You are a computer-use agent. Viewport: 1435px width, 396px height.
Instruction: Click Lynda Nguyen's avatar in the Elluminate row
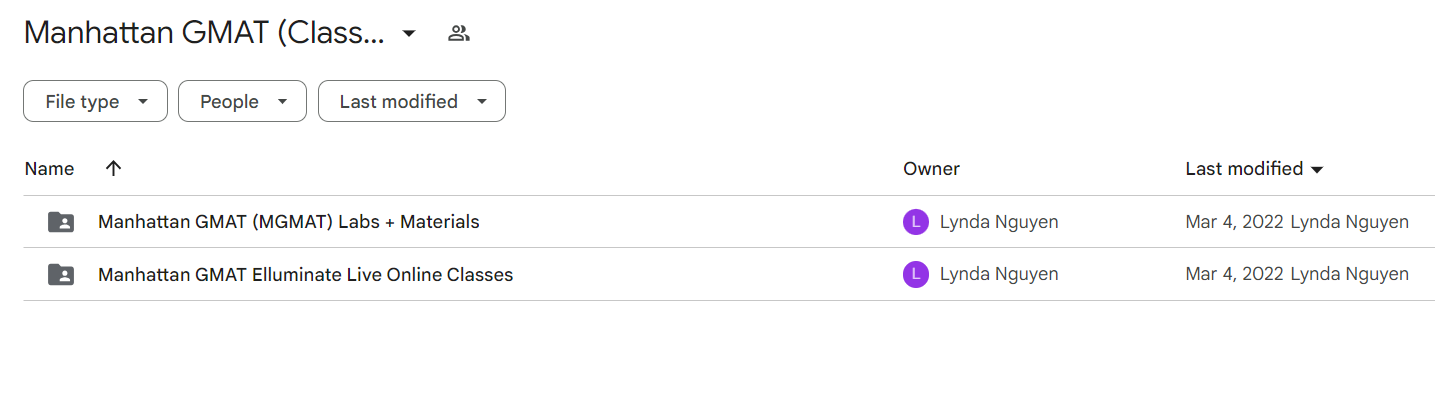point(915,274)
